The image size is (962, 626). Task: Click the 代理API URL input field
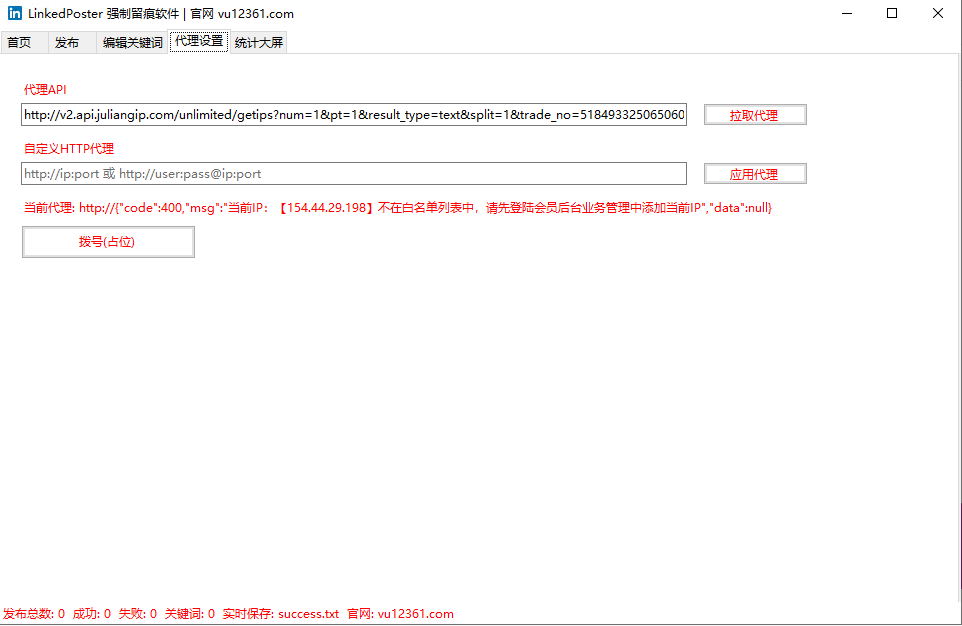click(x=354, y=115)
